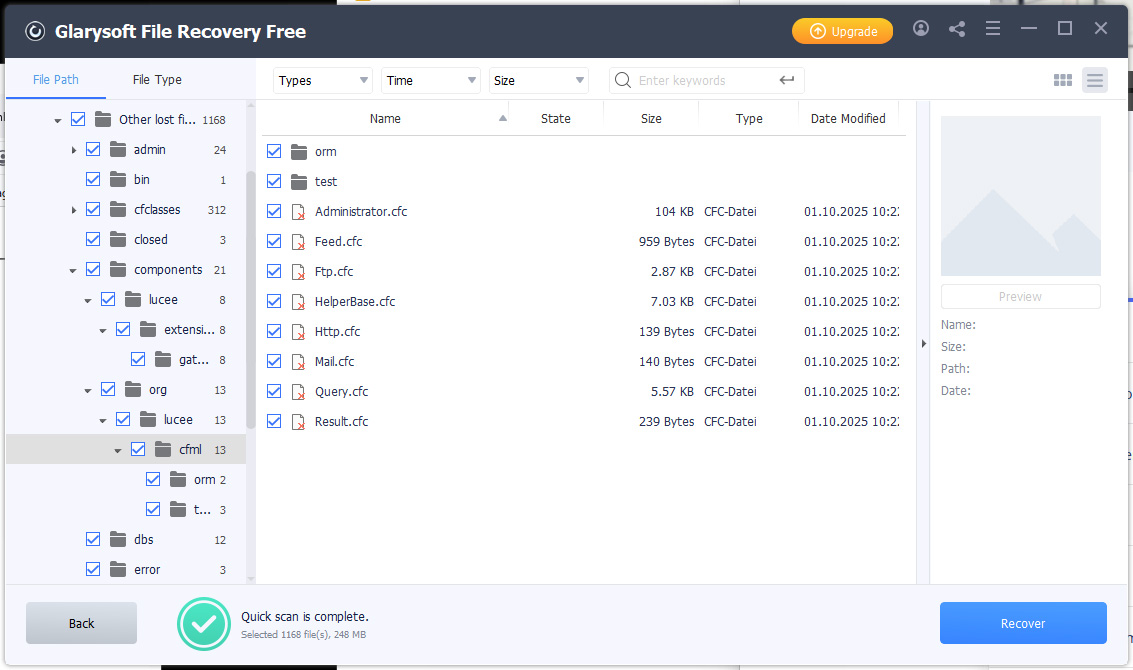
Task: Click the folder tree vertical scrollbar
Action: 250,300
